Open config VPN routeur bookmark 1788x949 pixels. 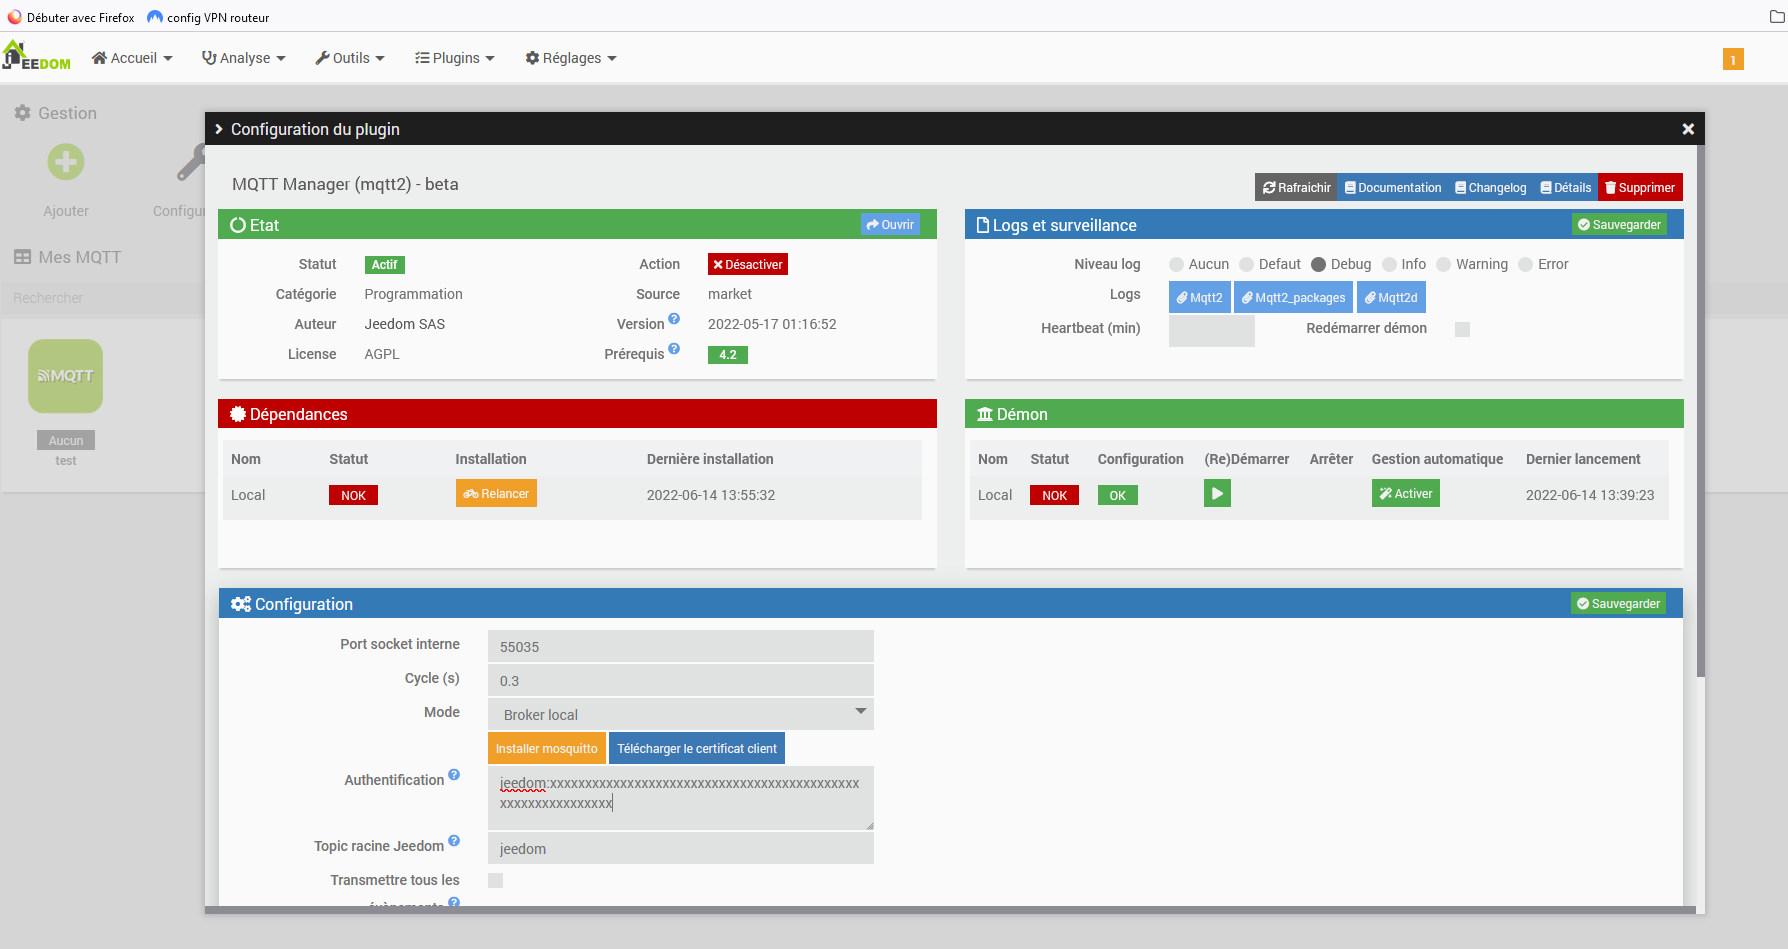pyautogui.click(x=208, y=17)
